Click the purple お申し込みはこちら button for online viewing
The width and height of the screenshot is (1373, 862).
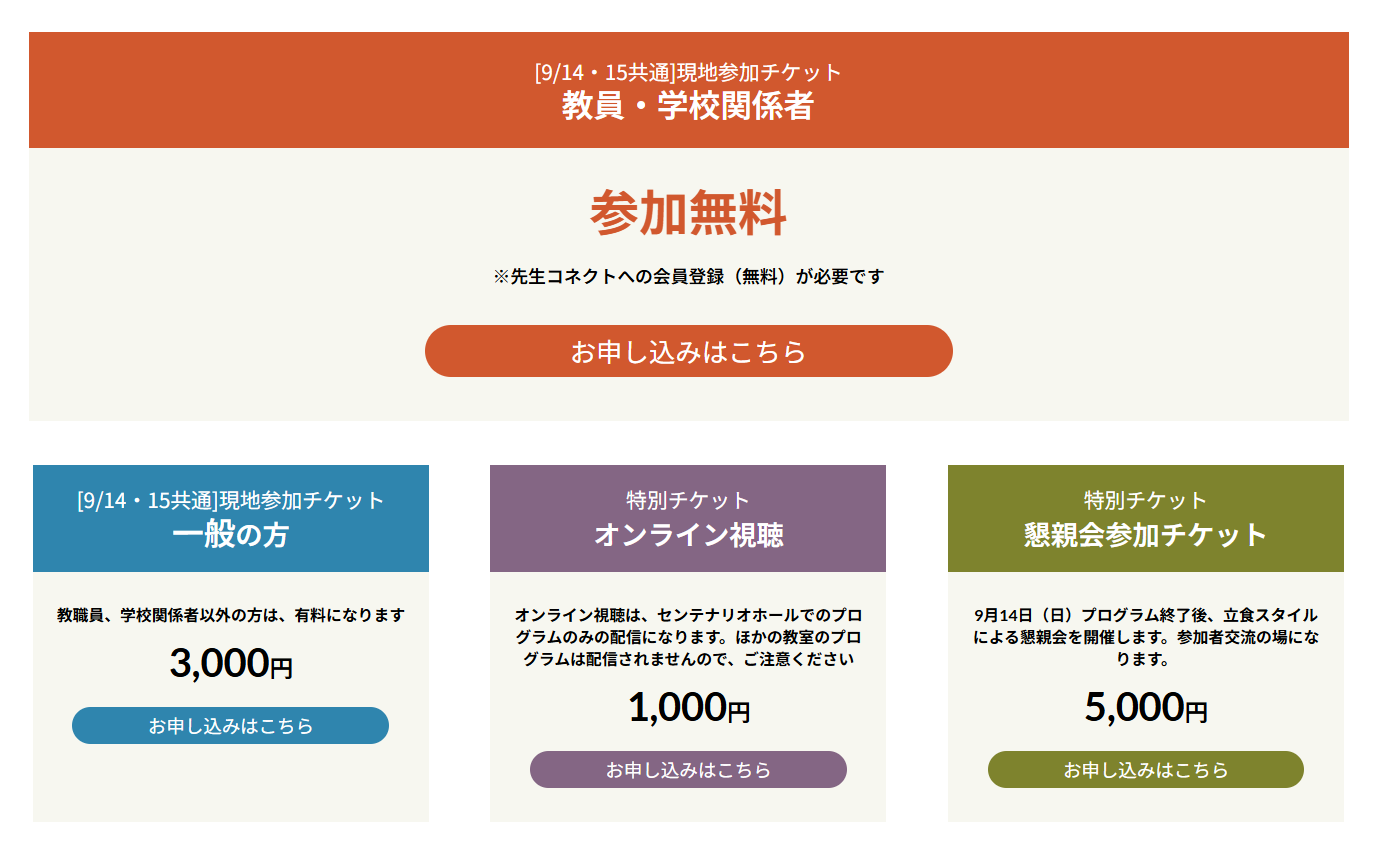(688, 770)
